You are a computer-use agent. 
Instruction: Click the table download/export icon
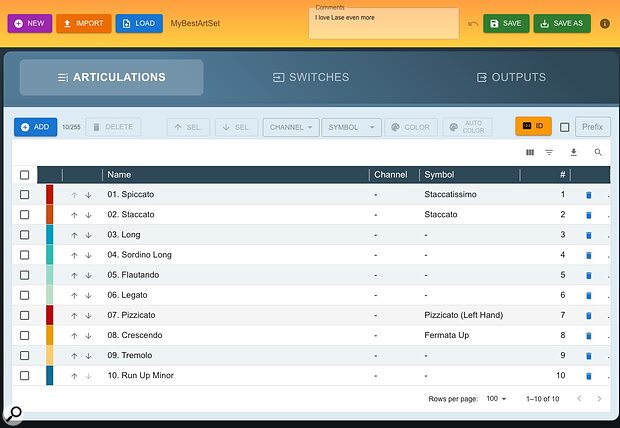(574, 153)
